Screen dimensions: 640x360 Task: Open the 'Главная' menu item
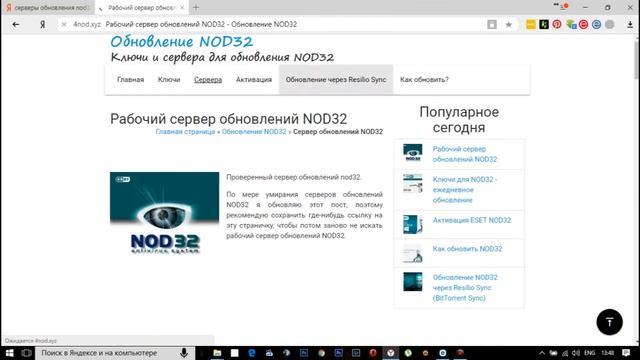[x=131, y=80]
